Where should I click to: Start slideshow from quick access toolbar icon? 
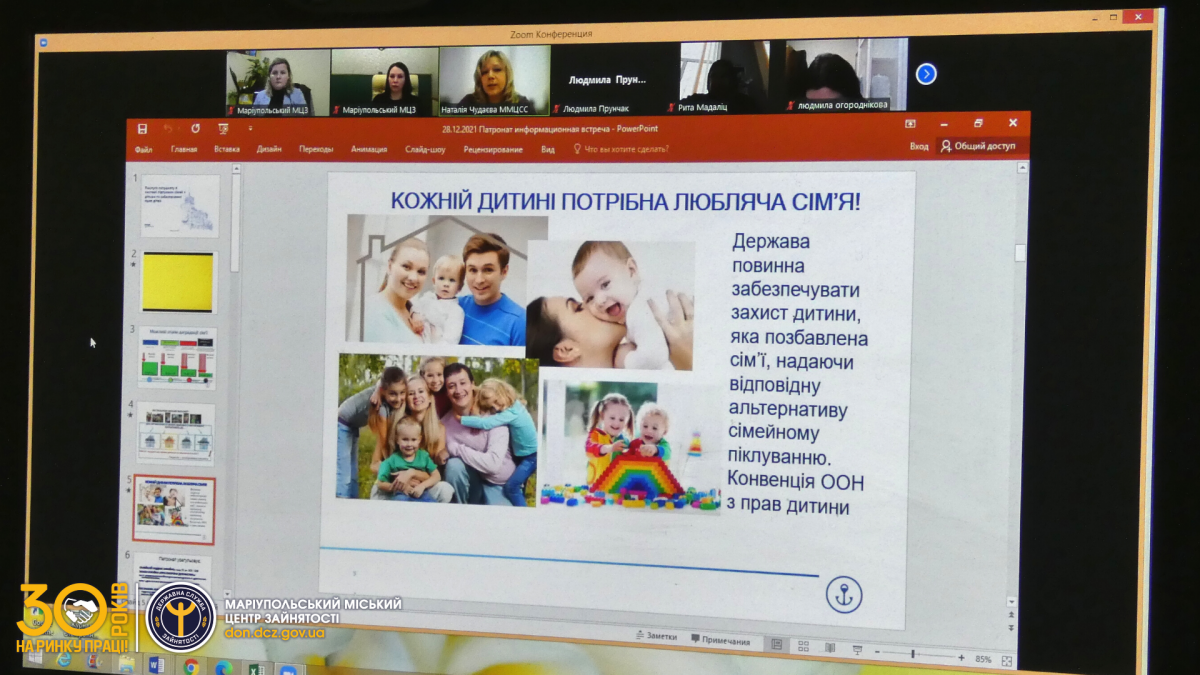tap(222, 129)
